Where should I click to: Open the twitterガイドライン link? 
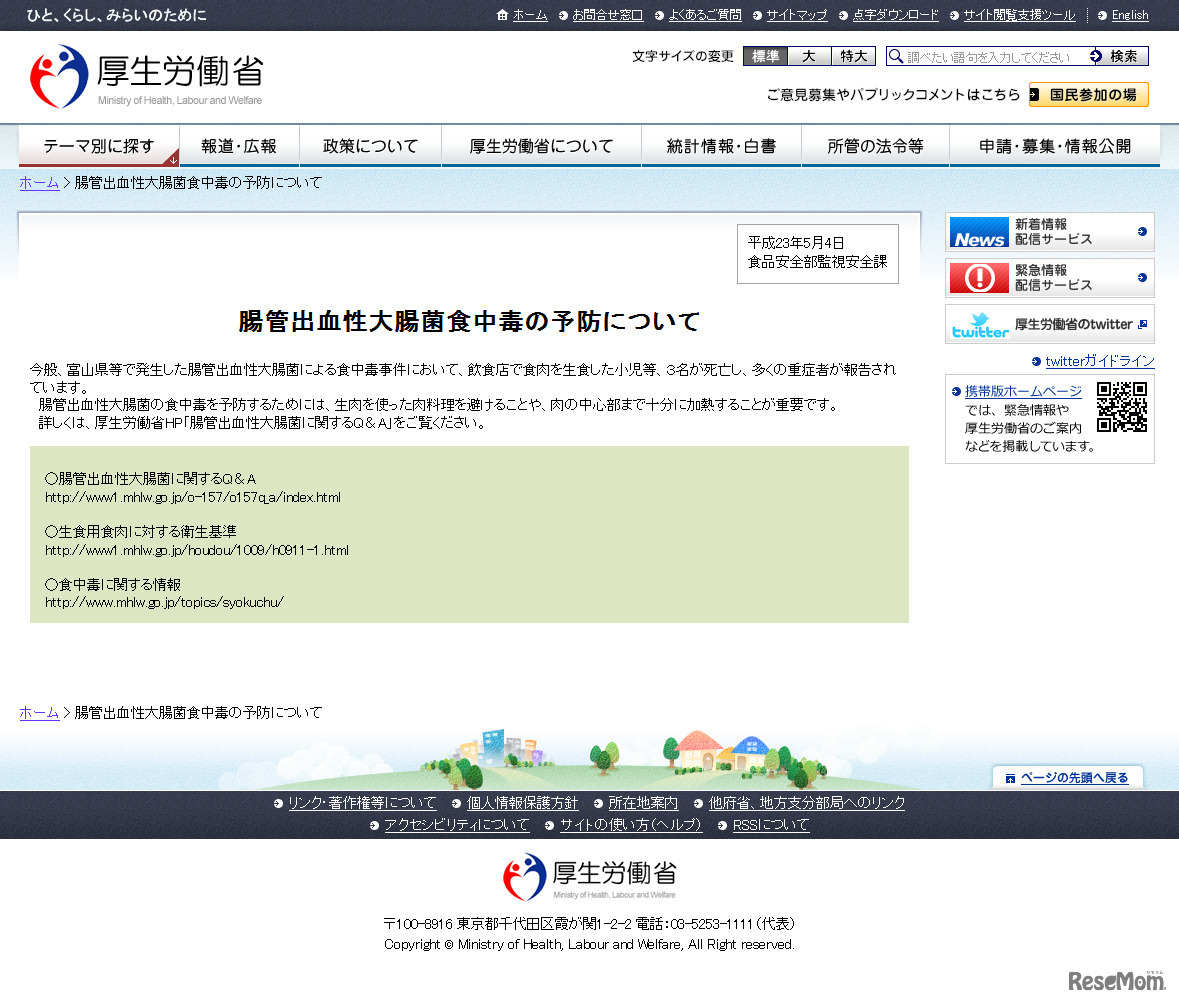click(1099, 360)
